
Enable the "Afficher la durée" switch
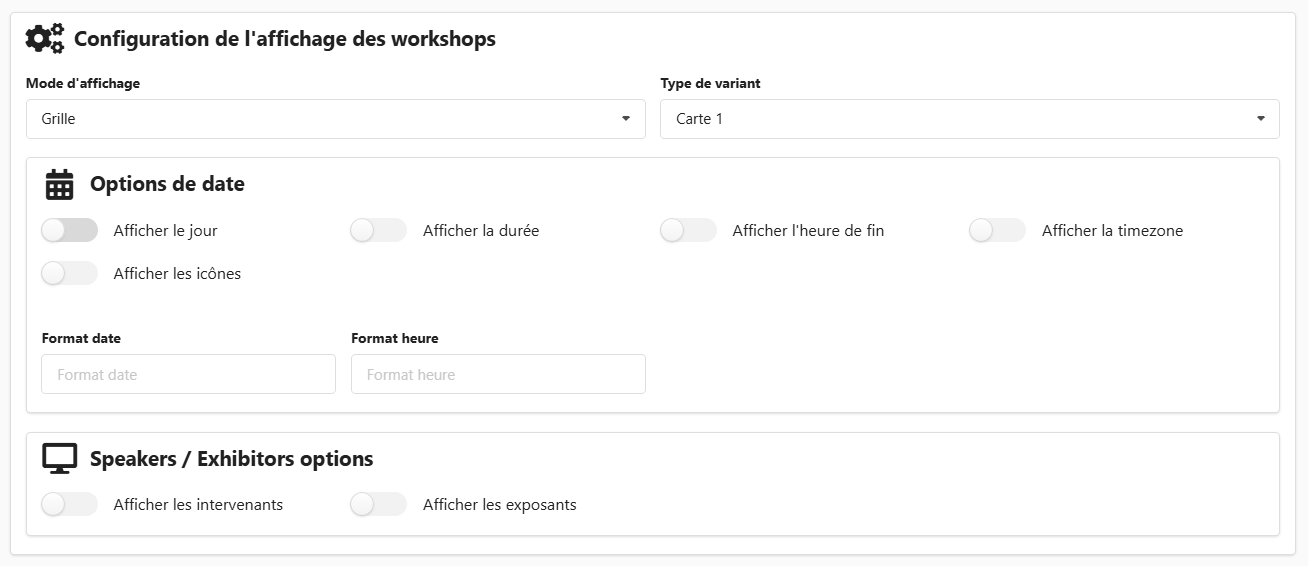tap(378, 231)
